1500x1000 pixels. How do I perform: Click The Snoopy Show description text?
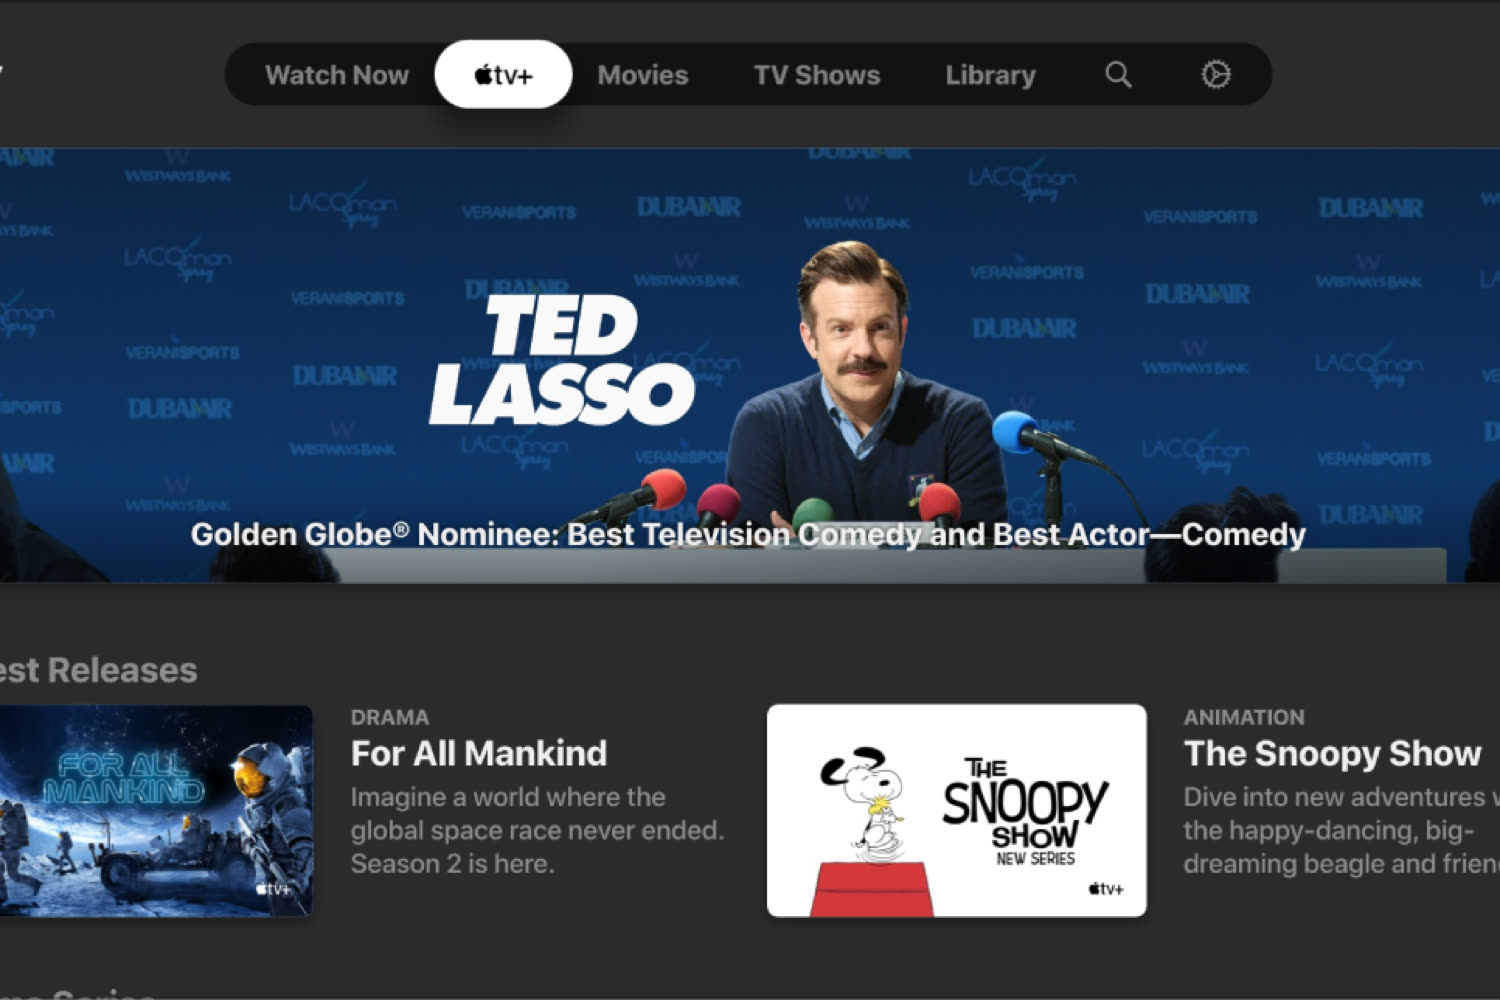pyautogui.click(x=1342, y=830)
